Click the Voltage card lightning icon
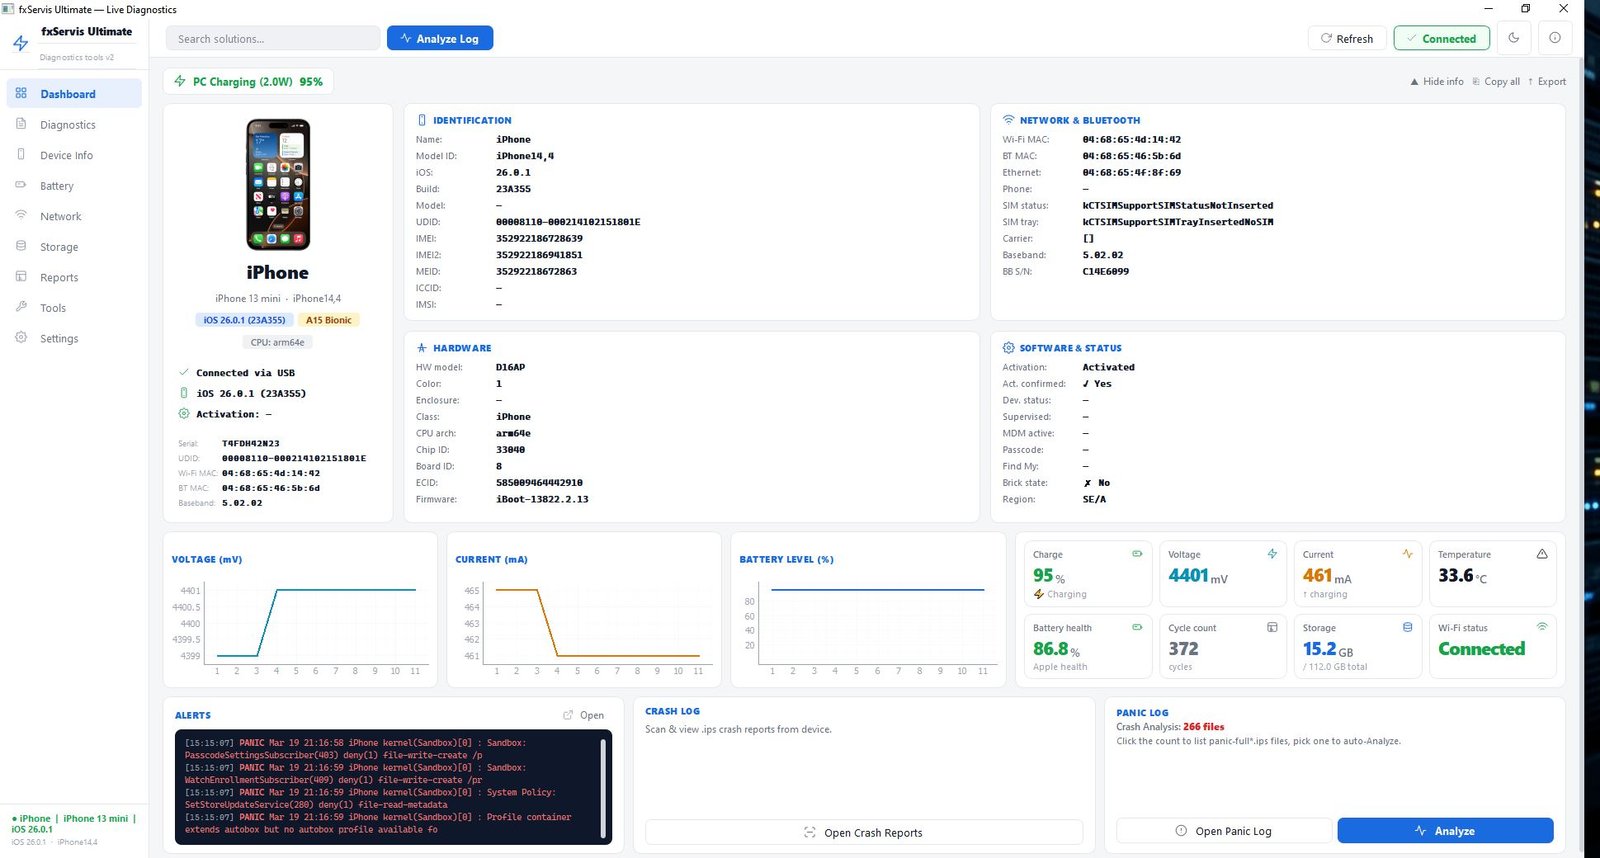Image resolution: width=1600 pixels, height=858 pixels. 1272,554
